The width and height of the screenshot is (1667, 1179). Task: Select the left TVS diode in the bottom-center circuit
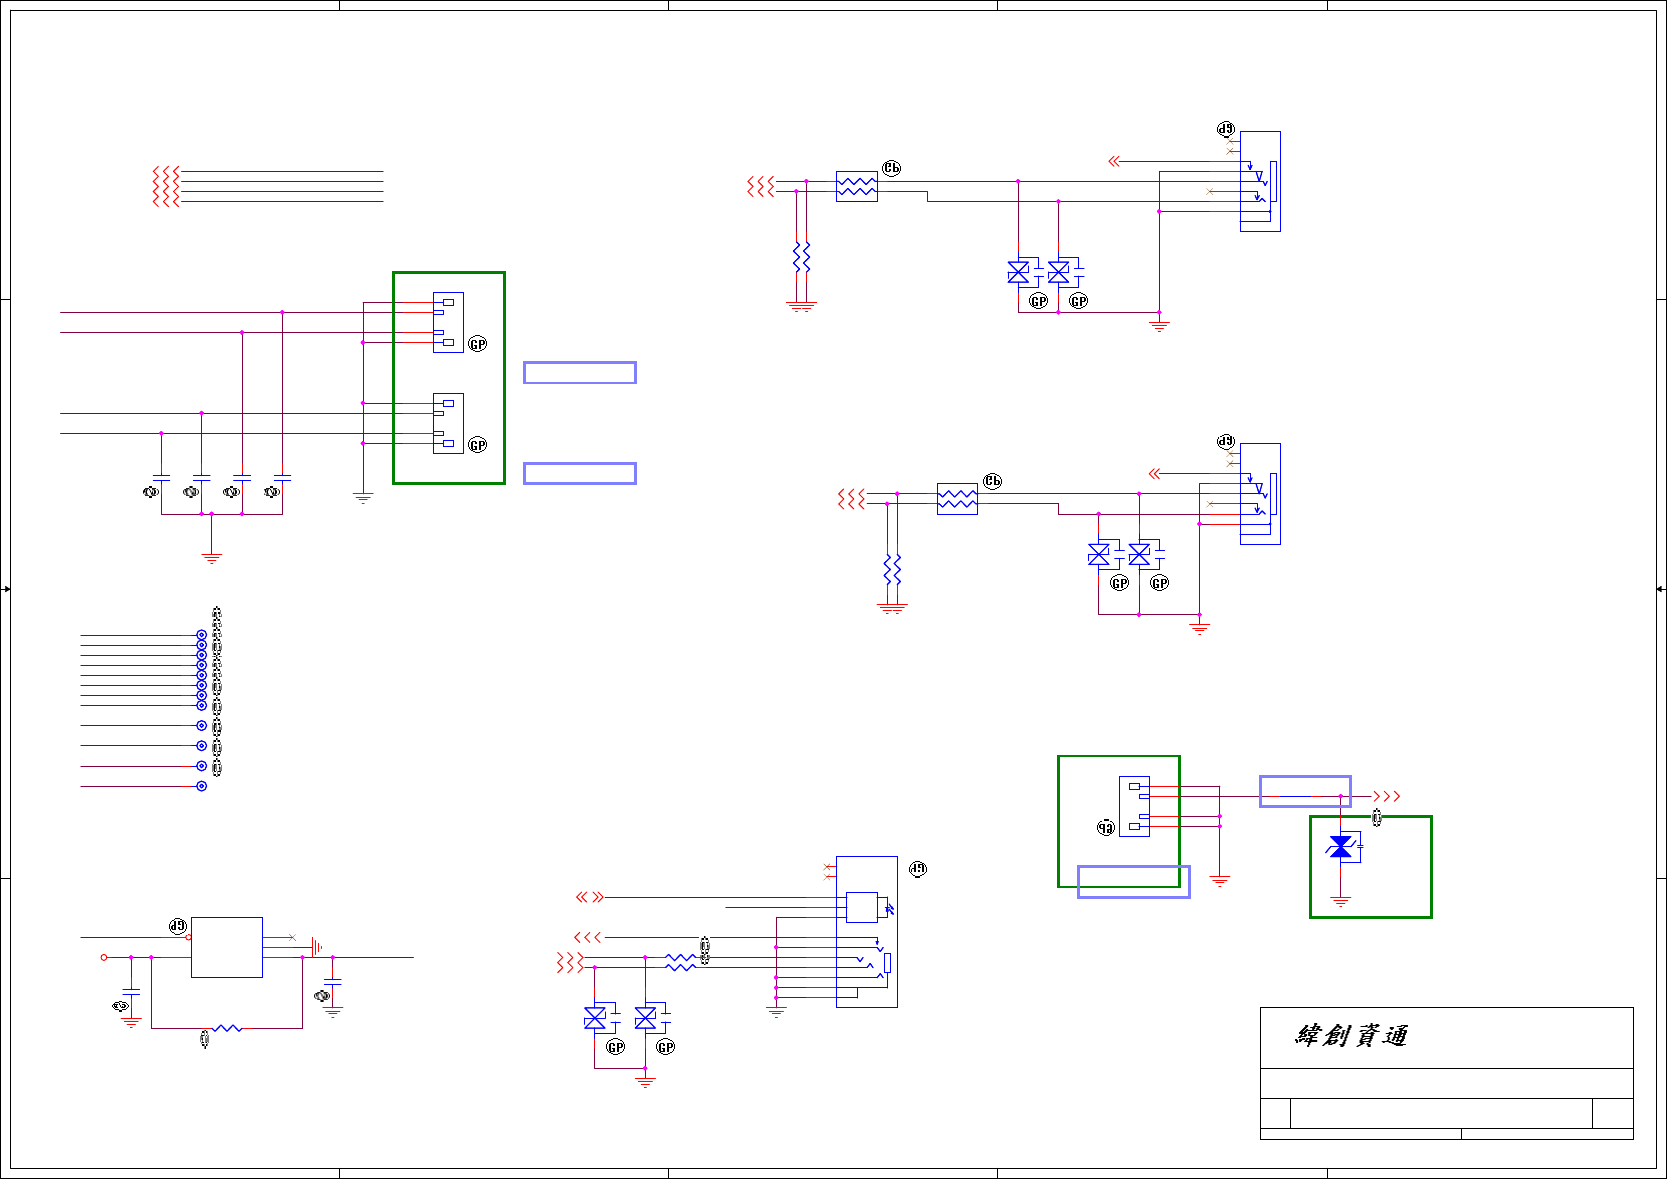(595, 1018)
